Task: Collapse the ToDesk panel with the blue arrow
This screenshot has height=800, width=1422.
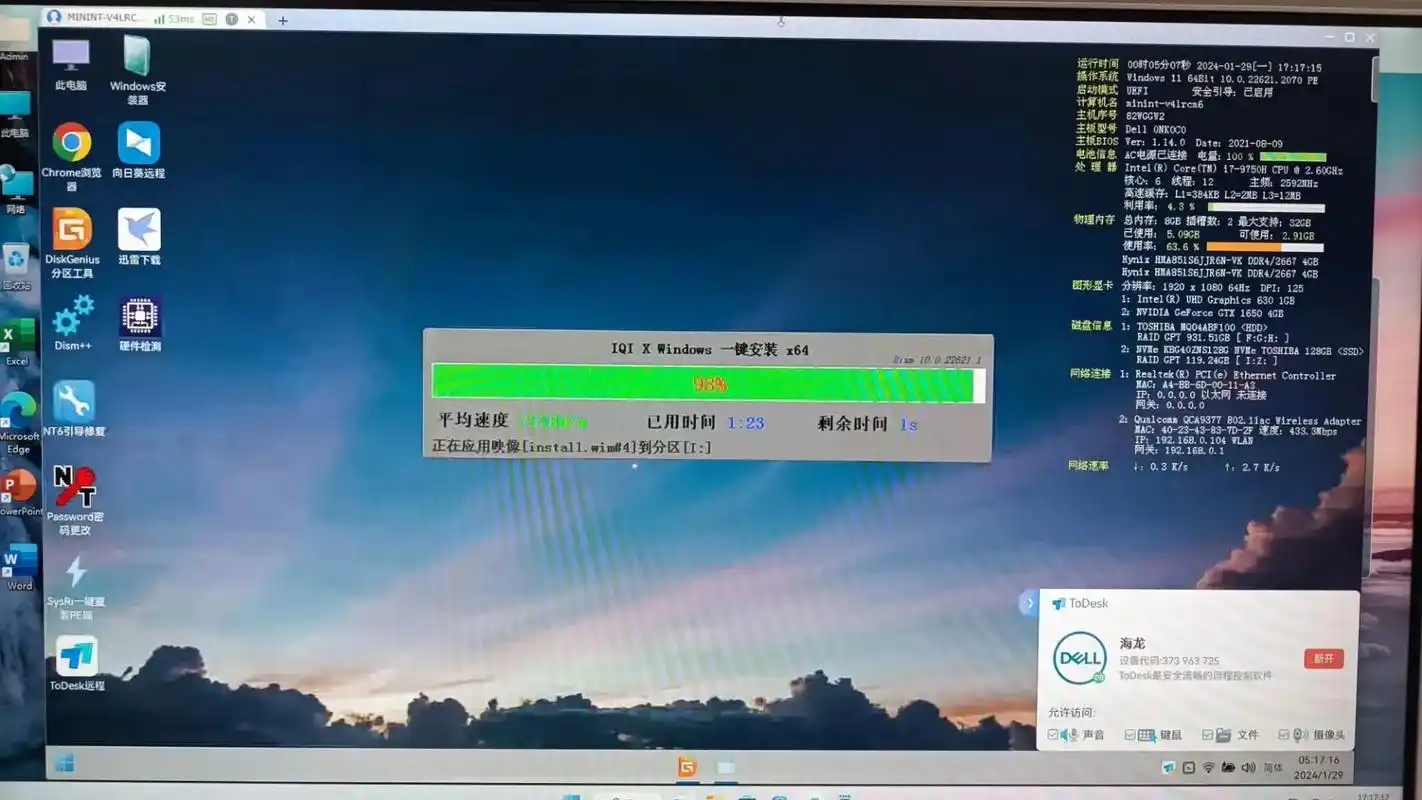Action: (1029, 603)
